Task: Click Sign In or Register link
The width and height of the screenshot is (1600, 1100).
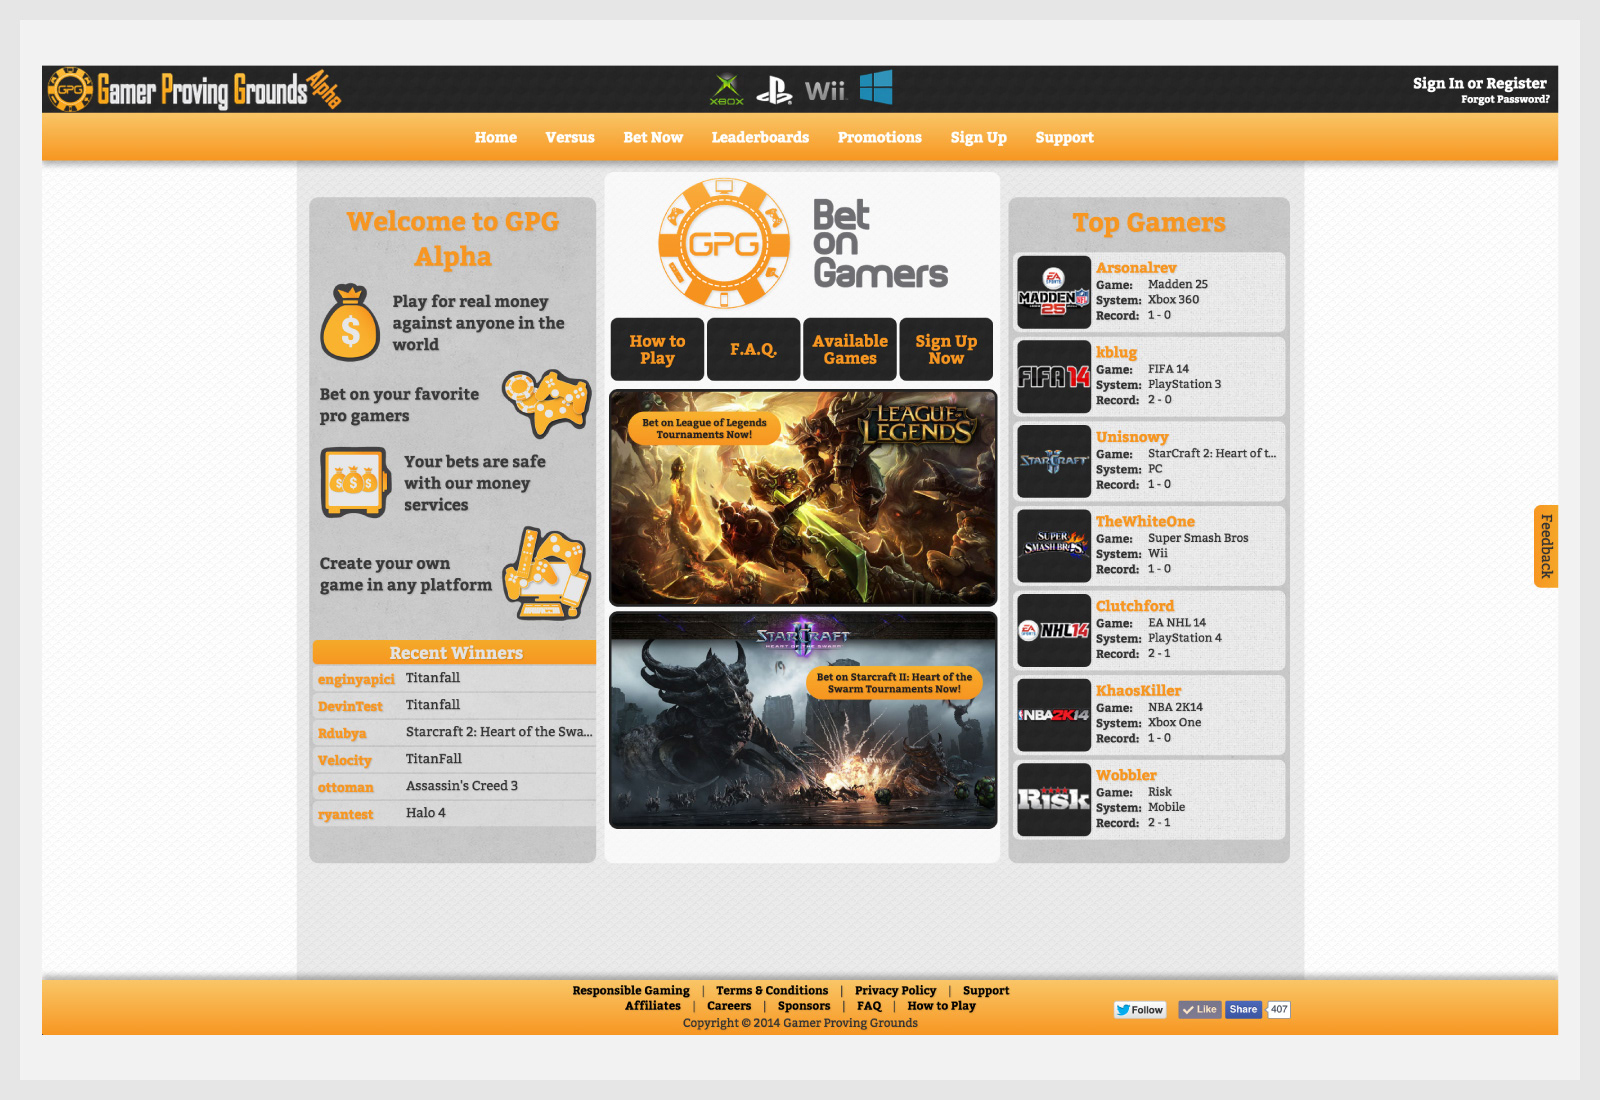Action: 1479,83
